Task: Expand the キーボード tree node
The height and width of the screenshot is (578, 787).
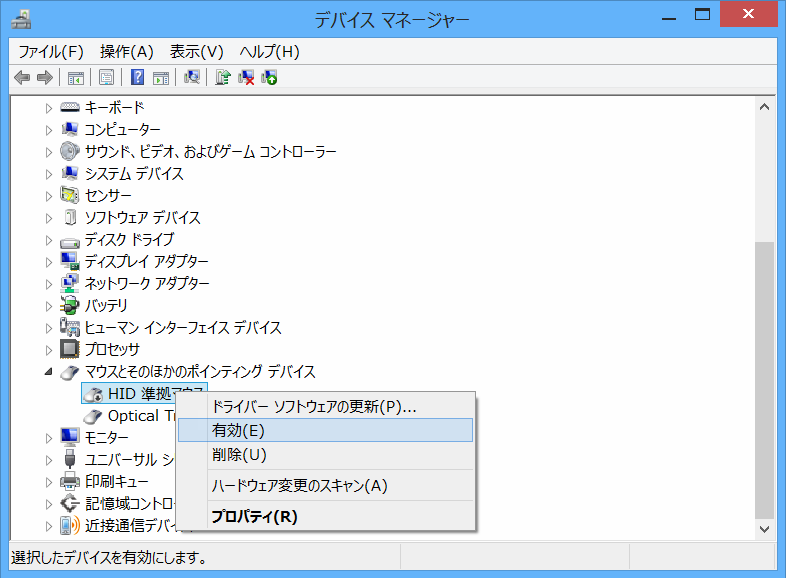Action: [48, 108]
